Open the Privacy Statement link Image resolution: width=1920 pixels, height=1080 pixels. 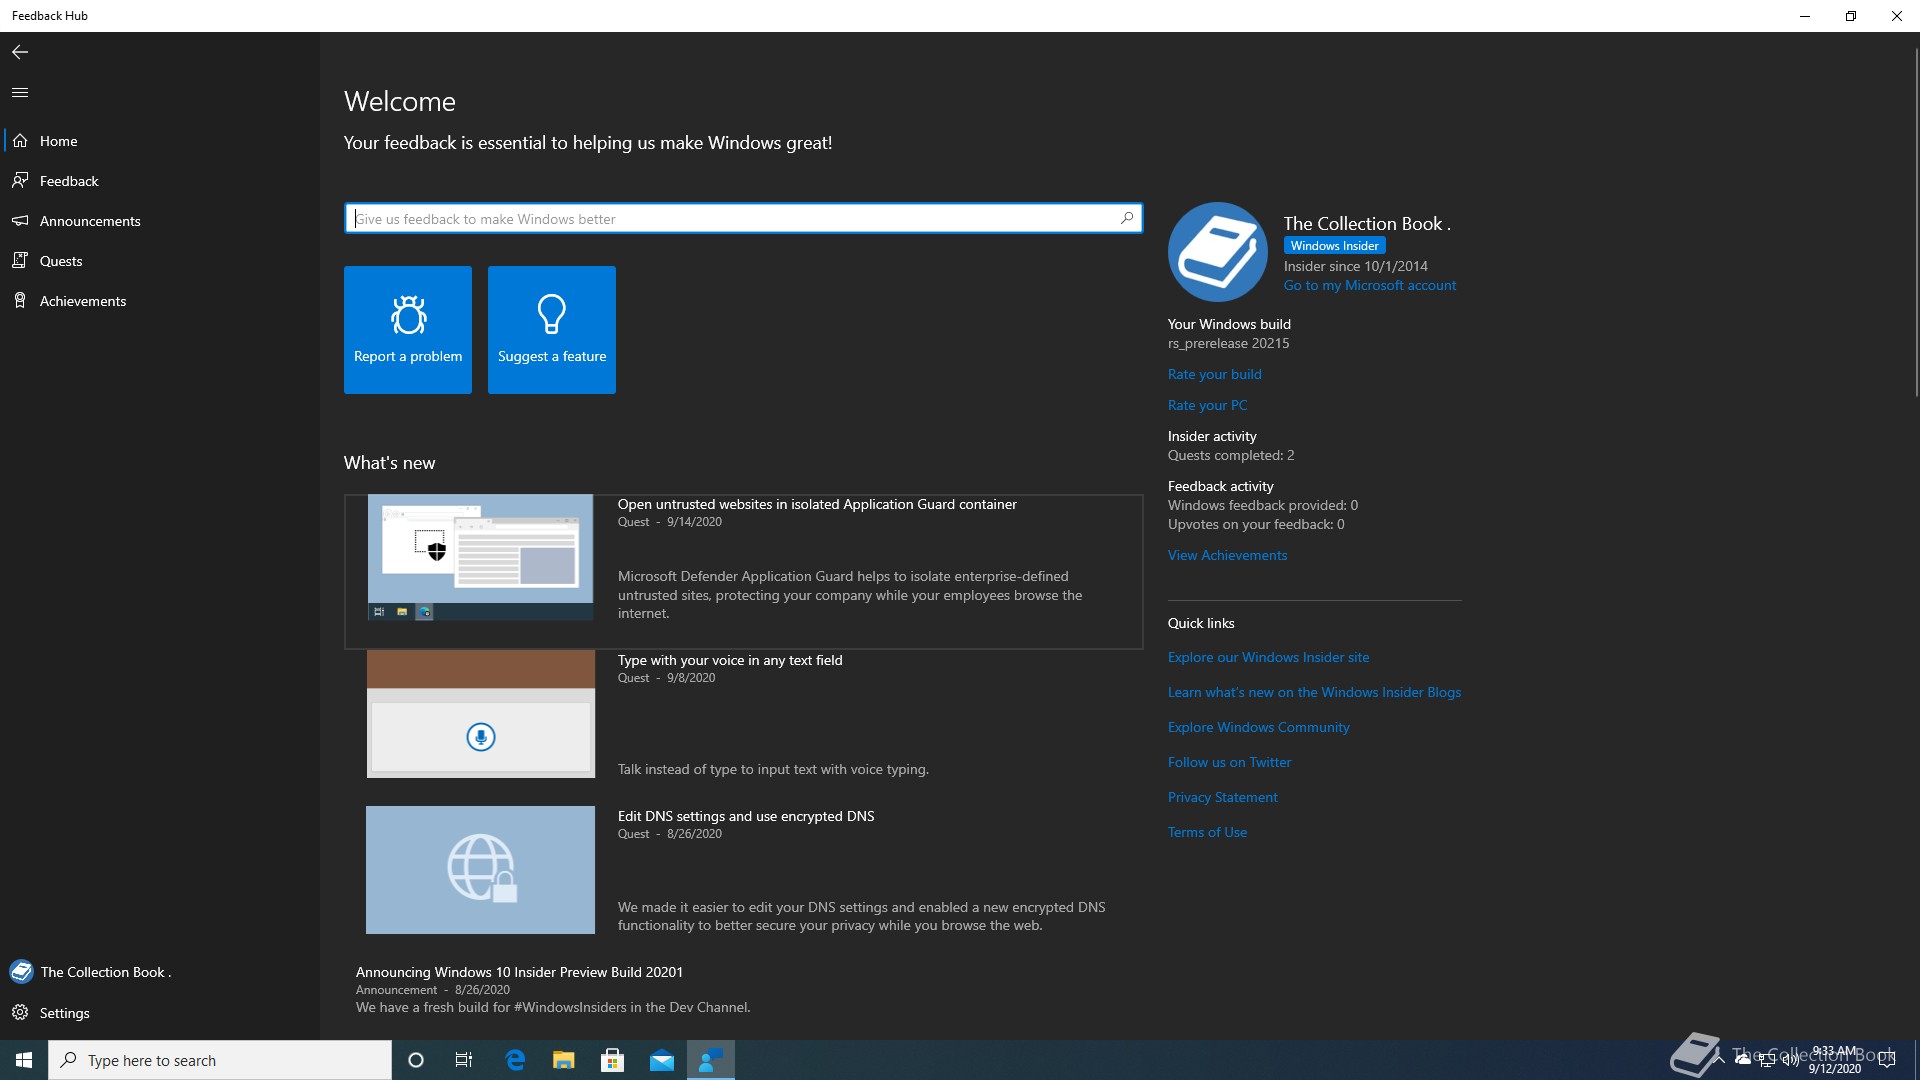1222,797
